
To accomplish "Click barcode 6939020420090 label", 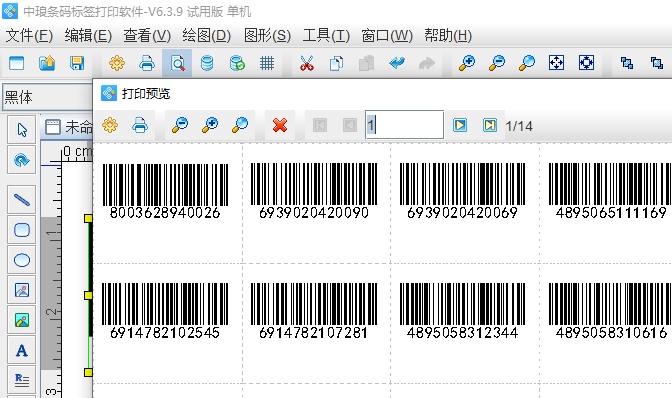I will [x=314, y=191].
